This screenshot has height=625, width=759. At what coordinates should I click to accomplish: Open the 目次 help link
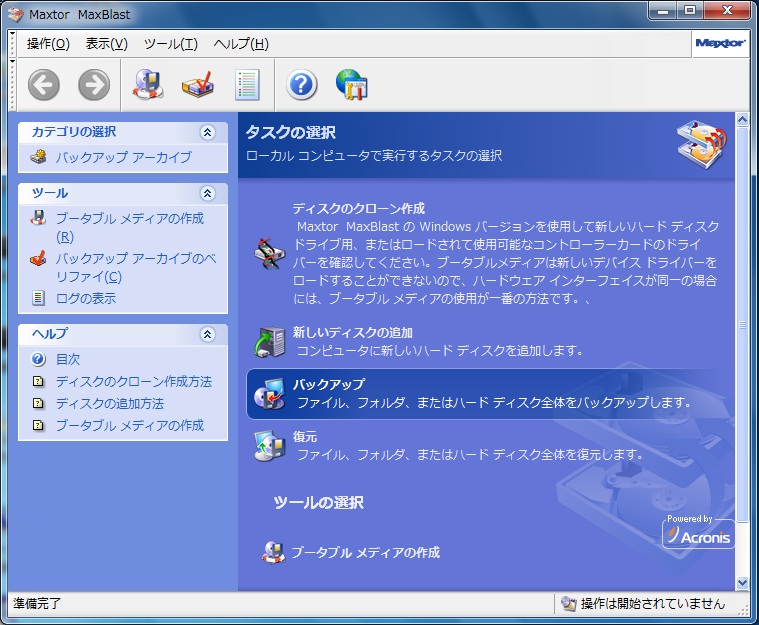click(x=68, y=359)
